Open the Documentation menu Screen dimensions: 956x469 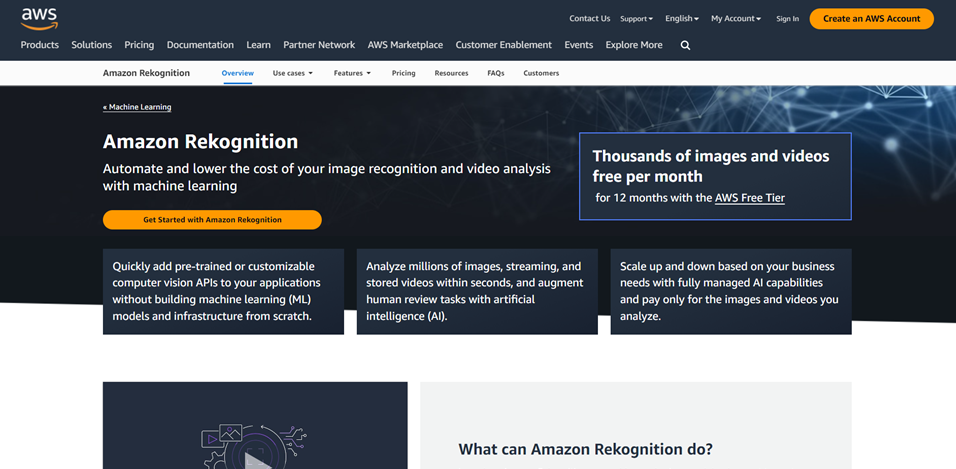[200, 45]
